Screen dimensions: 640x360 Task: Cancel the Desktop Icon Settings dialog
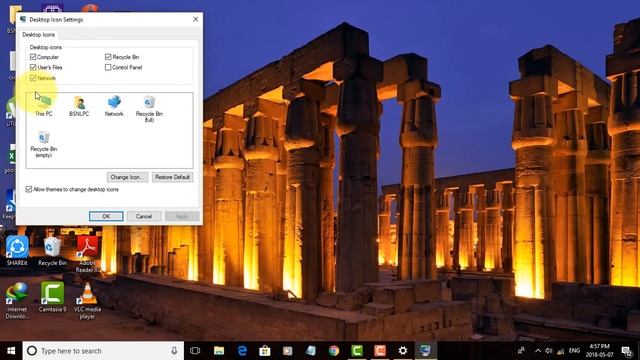tap(144, 216)
